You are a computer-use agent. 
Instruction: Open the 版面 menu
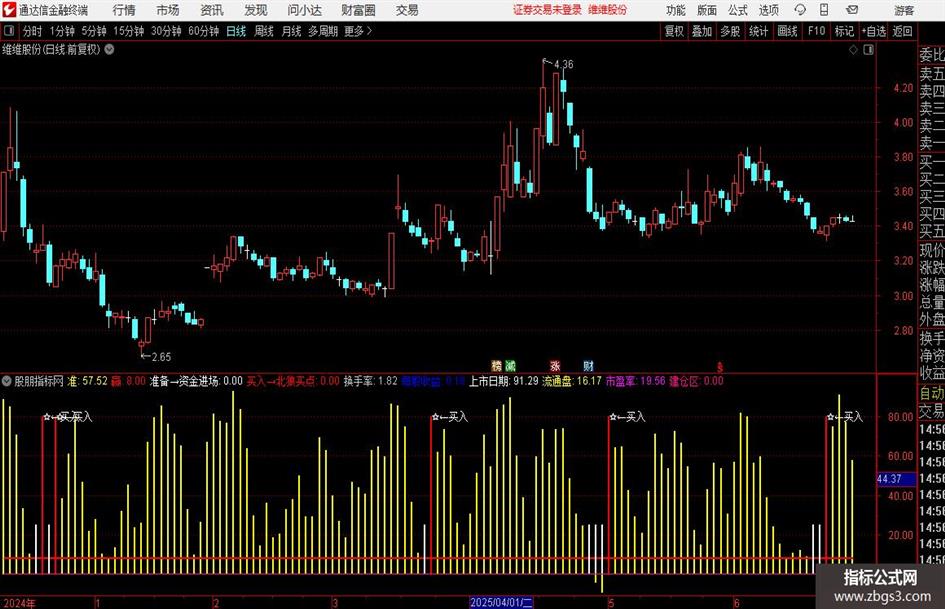coord(707,10)
